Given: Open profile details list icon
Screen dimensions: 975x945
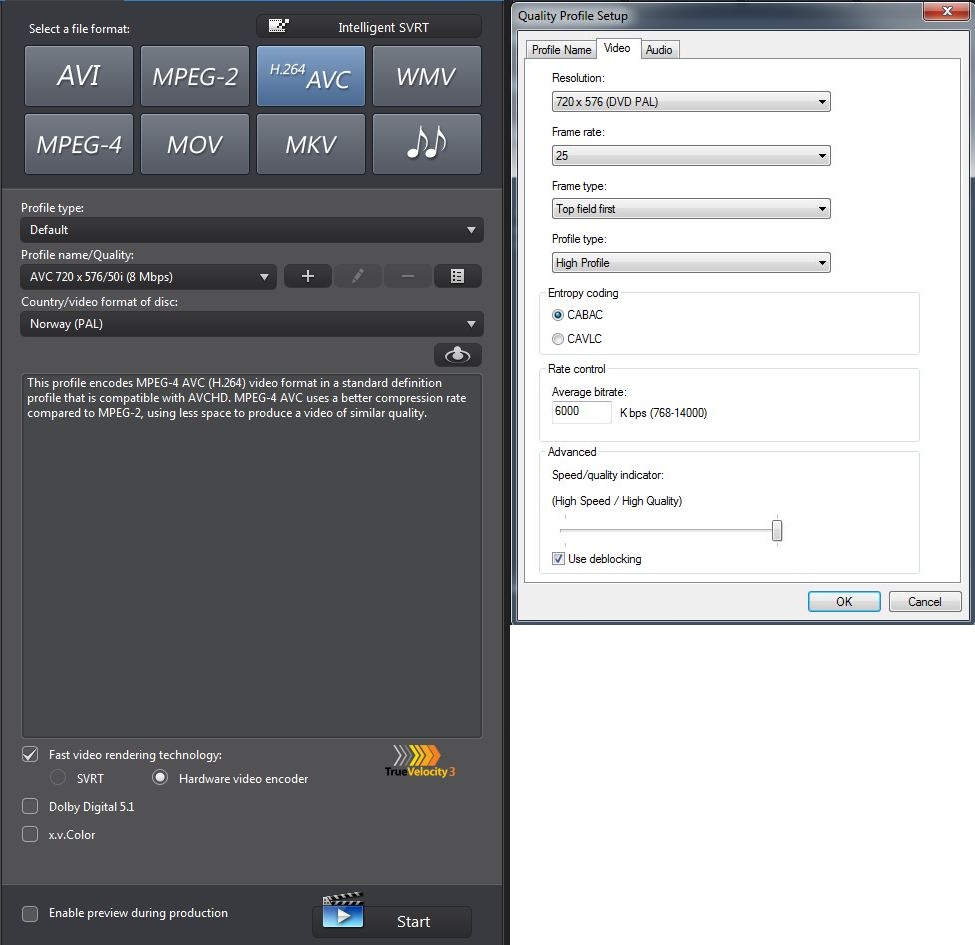Looking at the screenshot, I should (x=458, y=276).
